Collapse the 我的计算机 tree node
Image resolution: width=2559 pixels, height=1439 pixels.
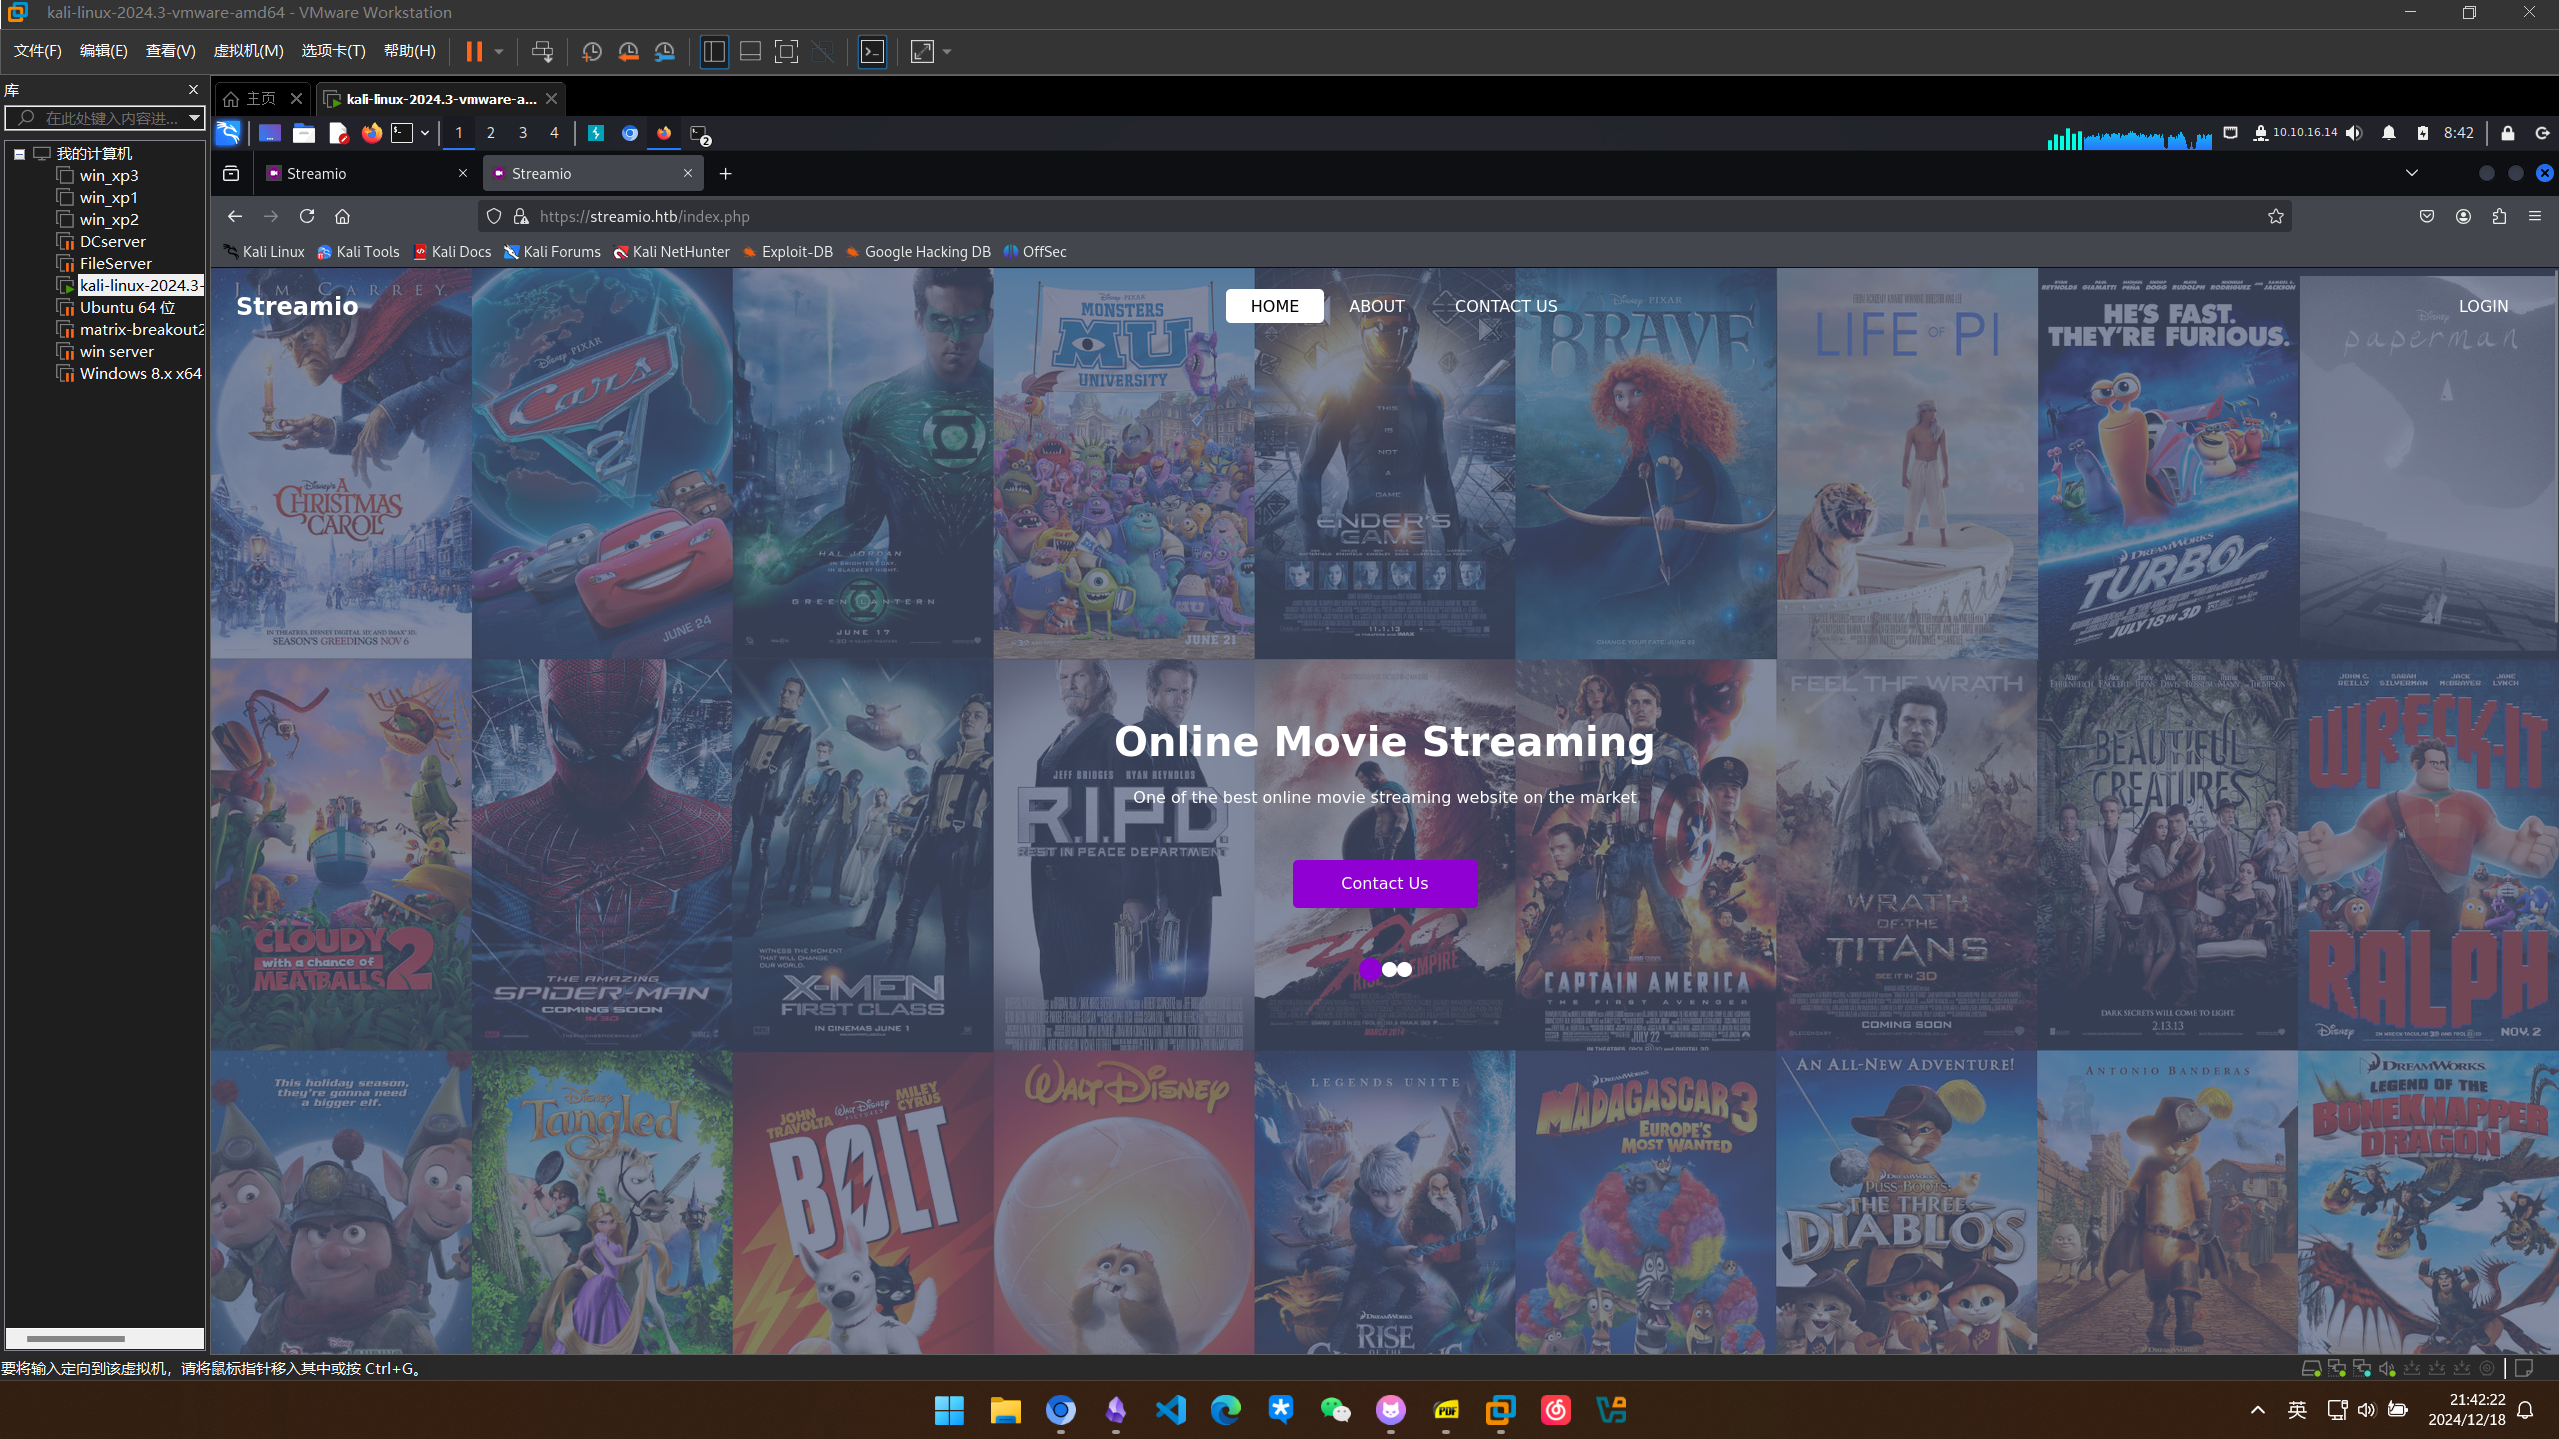pos(19,154)
